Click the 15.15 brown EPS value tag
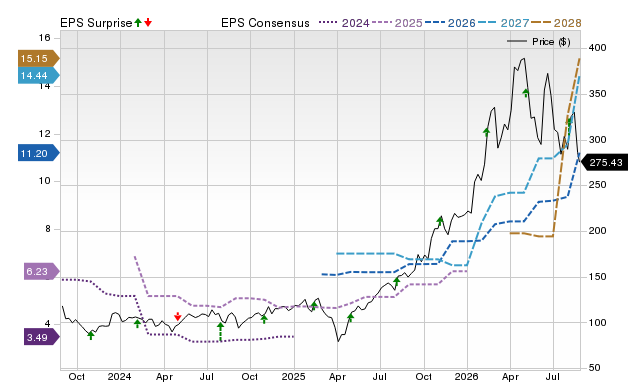 (x=38, y=58)
